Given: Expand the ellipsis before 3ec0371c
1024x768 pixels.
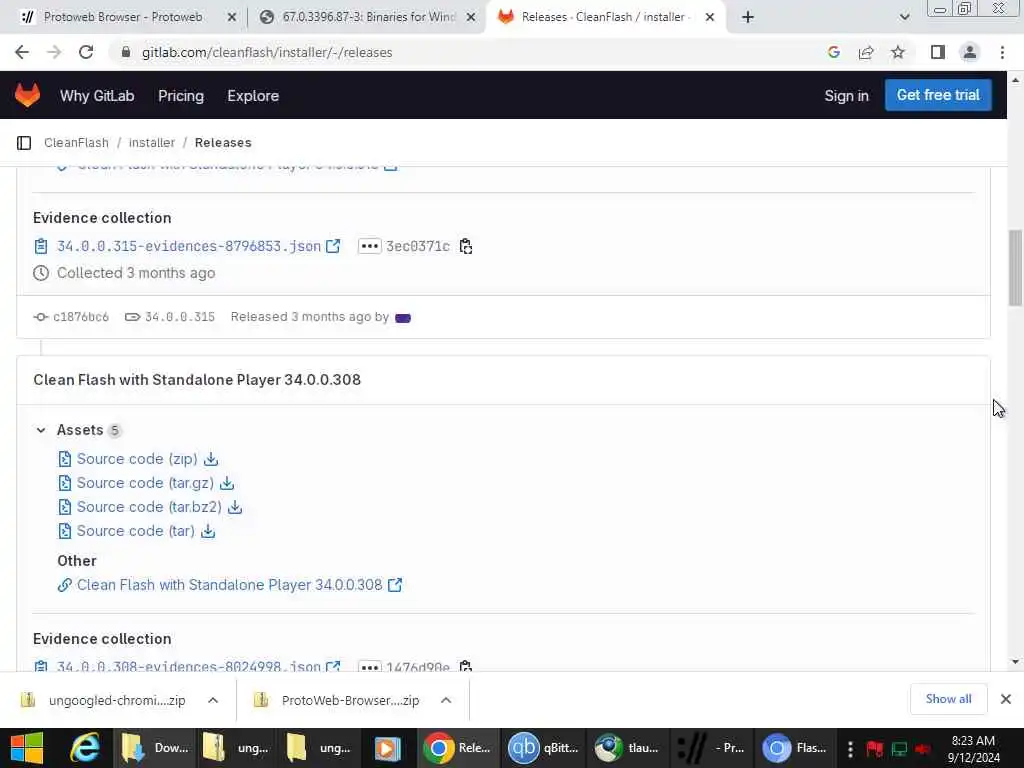Looking at the screenshot, I should [370, 246].
